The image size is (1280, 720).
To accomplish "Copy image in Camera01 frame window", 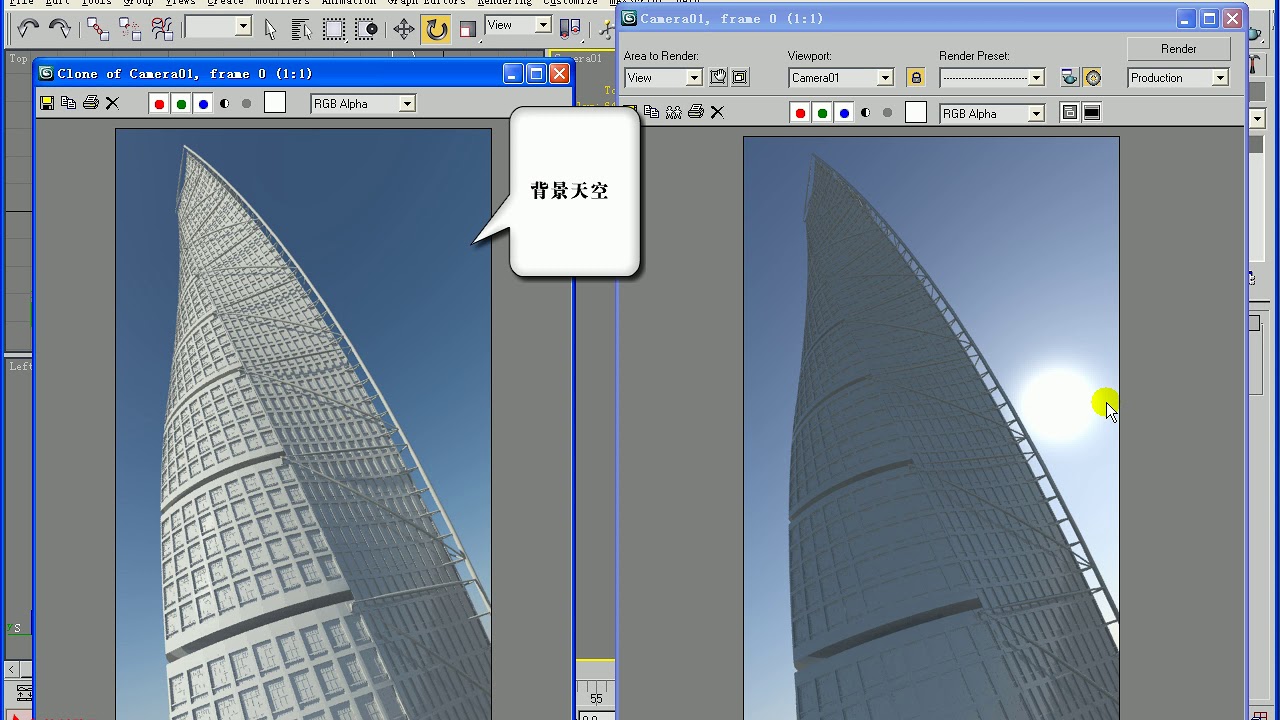I will (x=651, y=112).
